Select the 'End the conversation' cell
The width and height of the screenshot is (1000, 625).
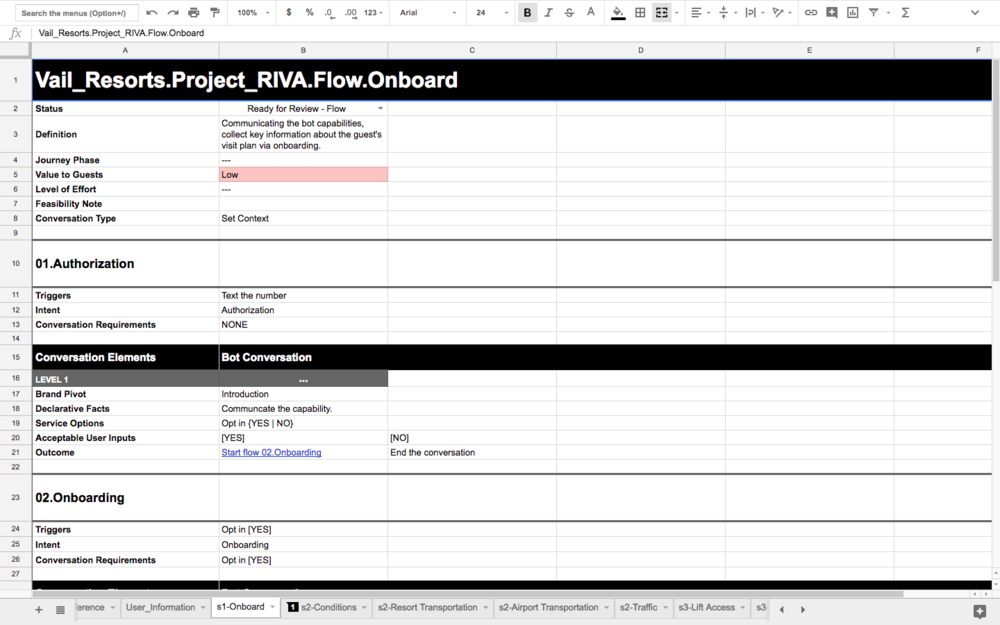point(472,452)
